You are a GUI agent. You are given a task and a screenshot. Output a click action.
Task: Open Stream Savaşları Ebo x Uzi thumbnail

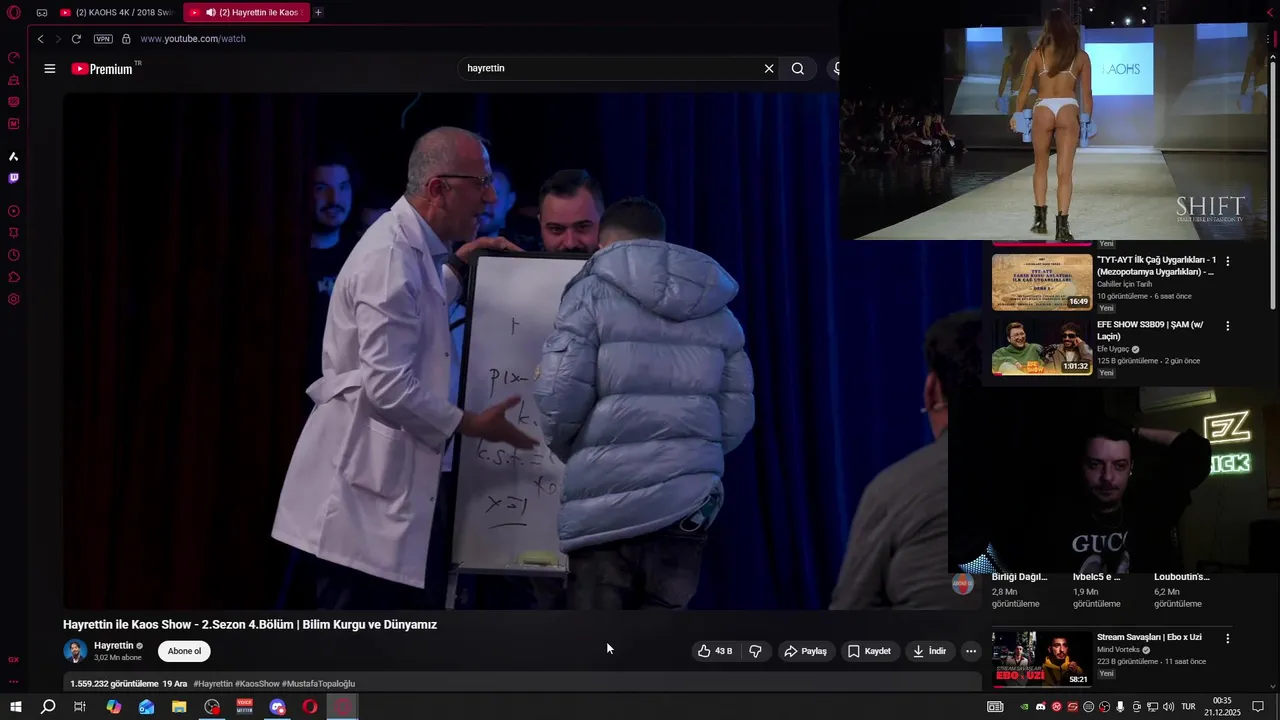(x=1042, y=659)
